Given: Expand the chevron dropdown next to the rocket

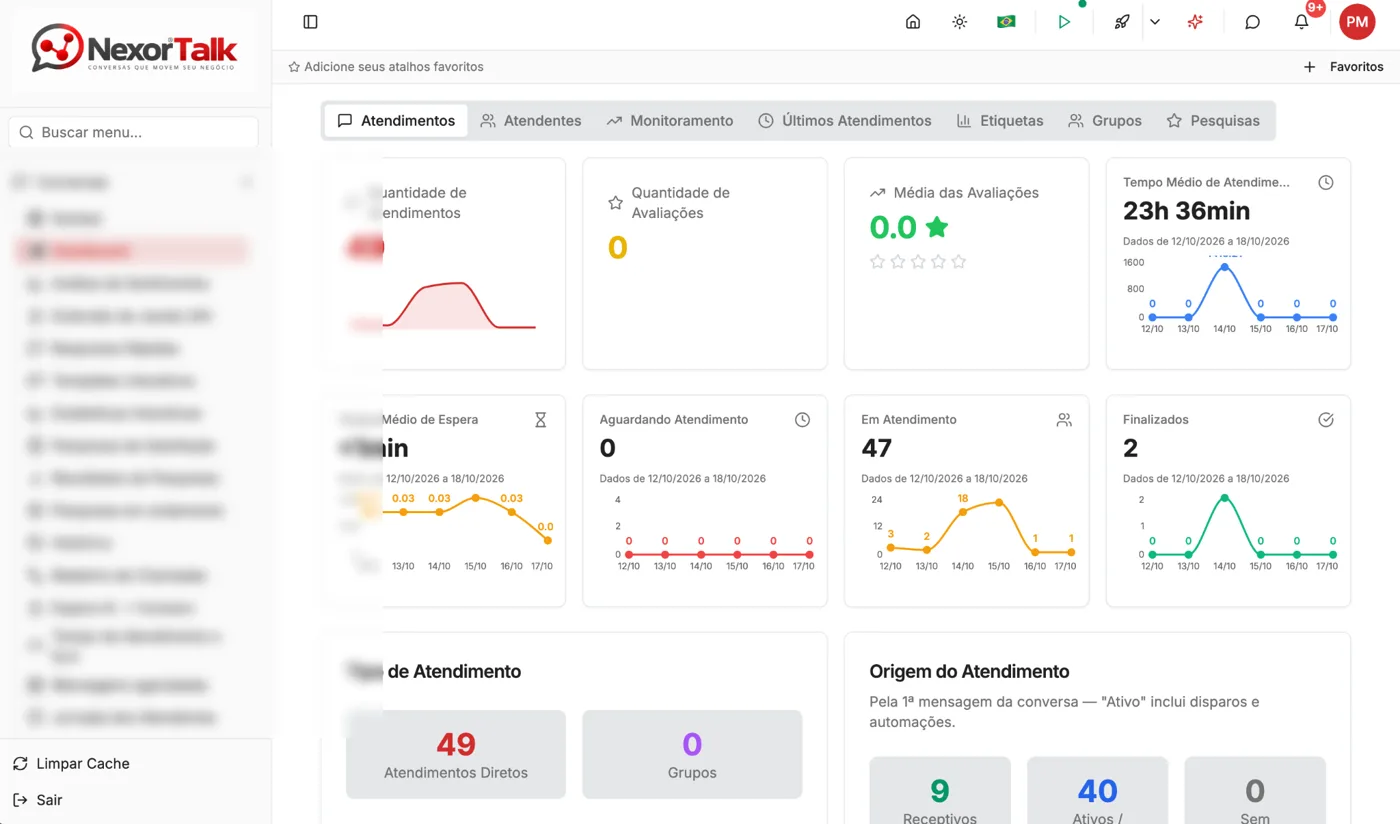Looking at the screenshot, I should 1155,22.
